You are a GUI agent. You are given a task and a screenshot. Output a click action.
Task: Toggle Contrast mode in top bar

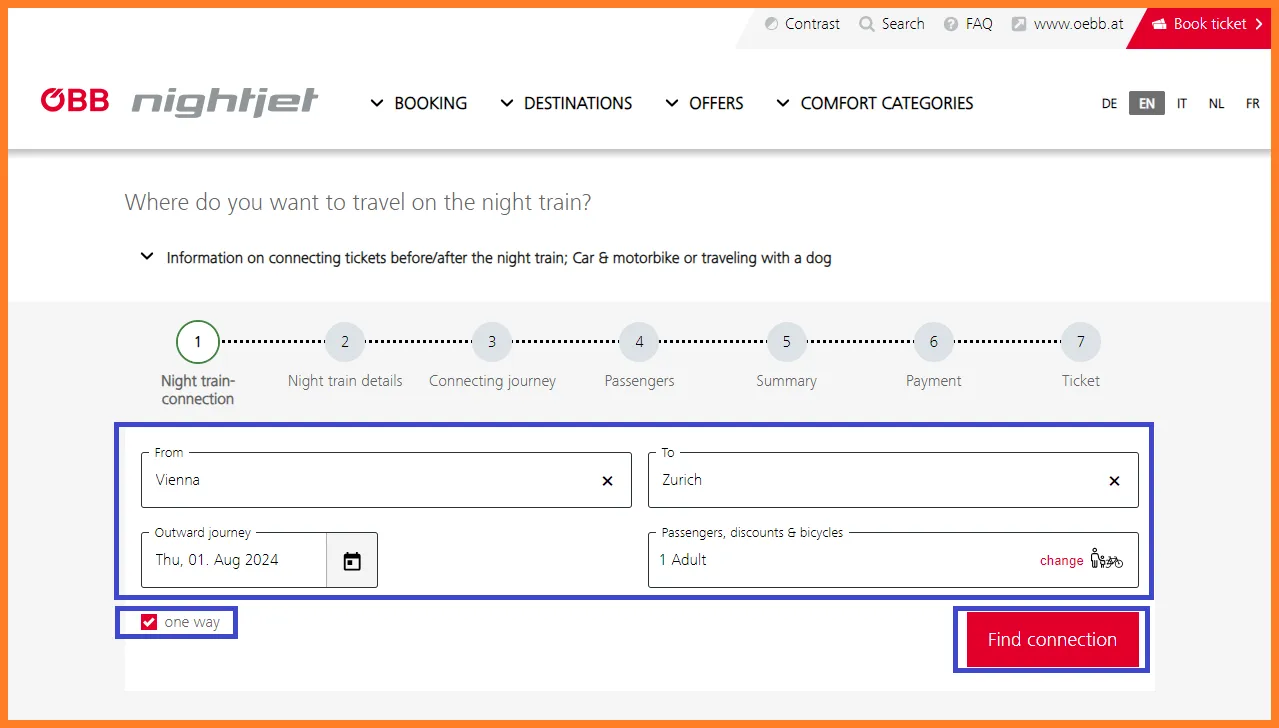(802, 24)
